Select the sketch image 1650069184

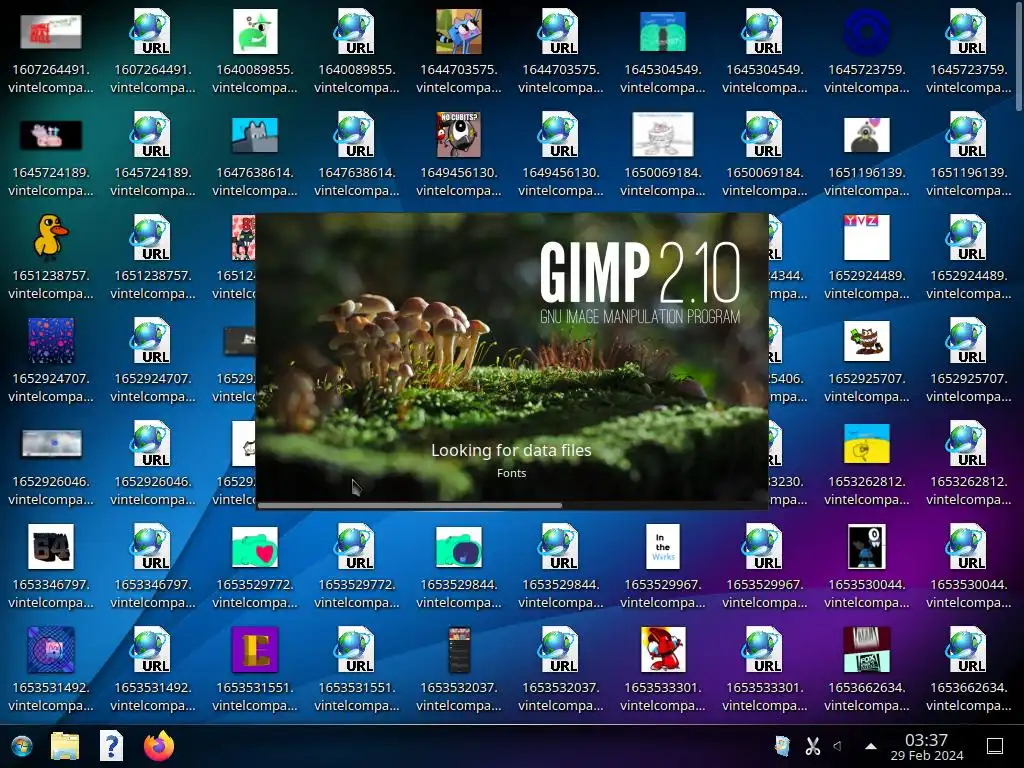pos(663,135)
